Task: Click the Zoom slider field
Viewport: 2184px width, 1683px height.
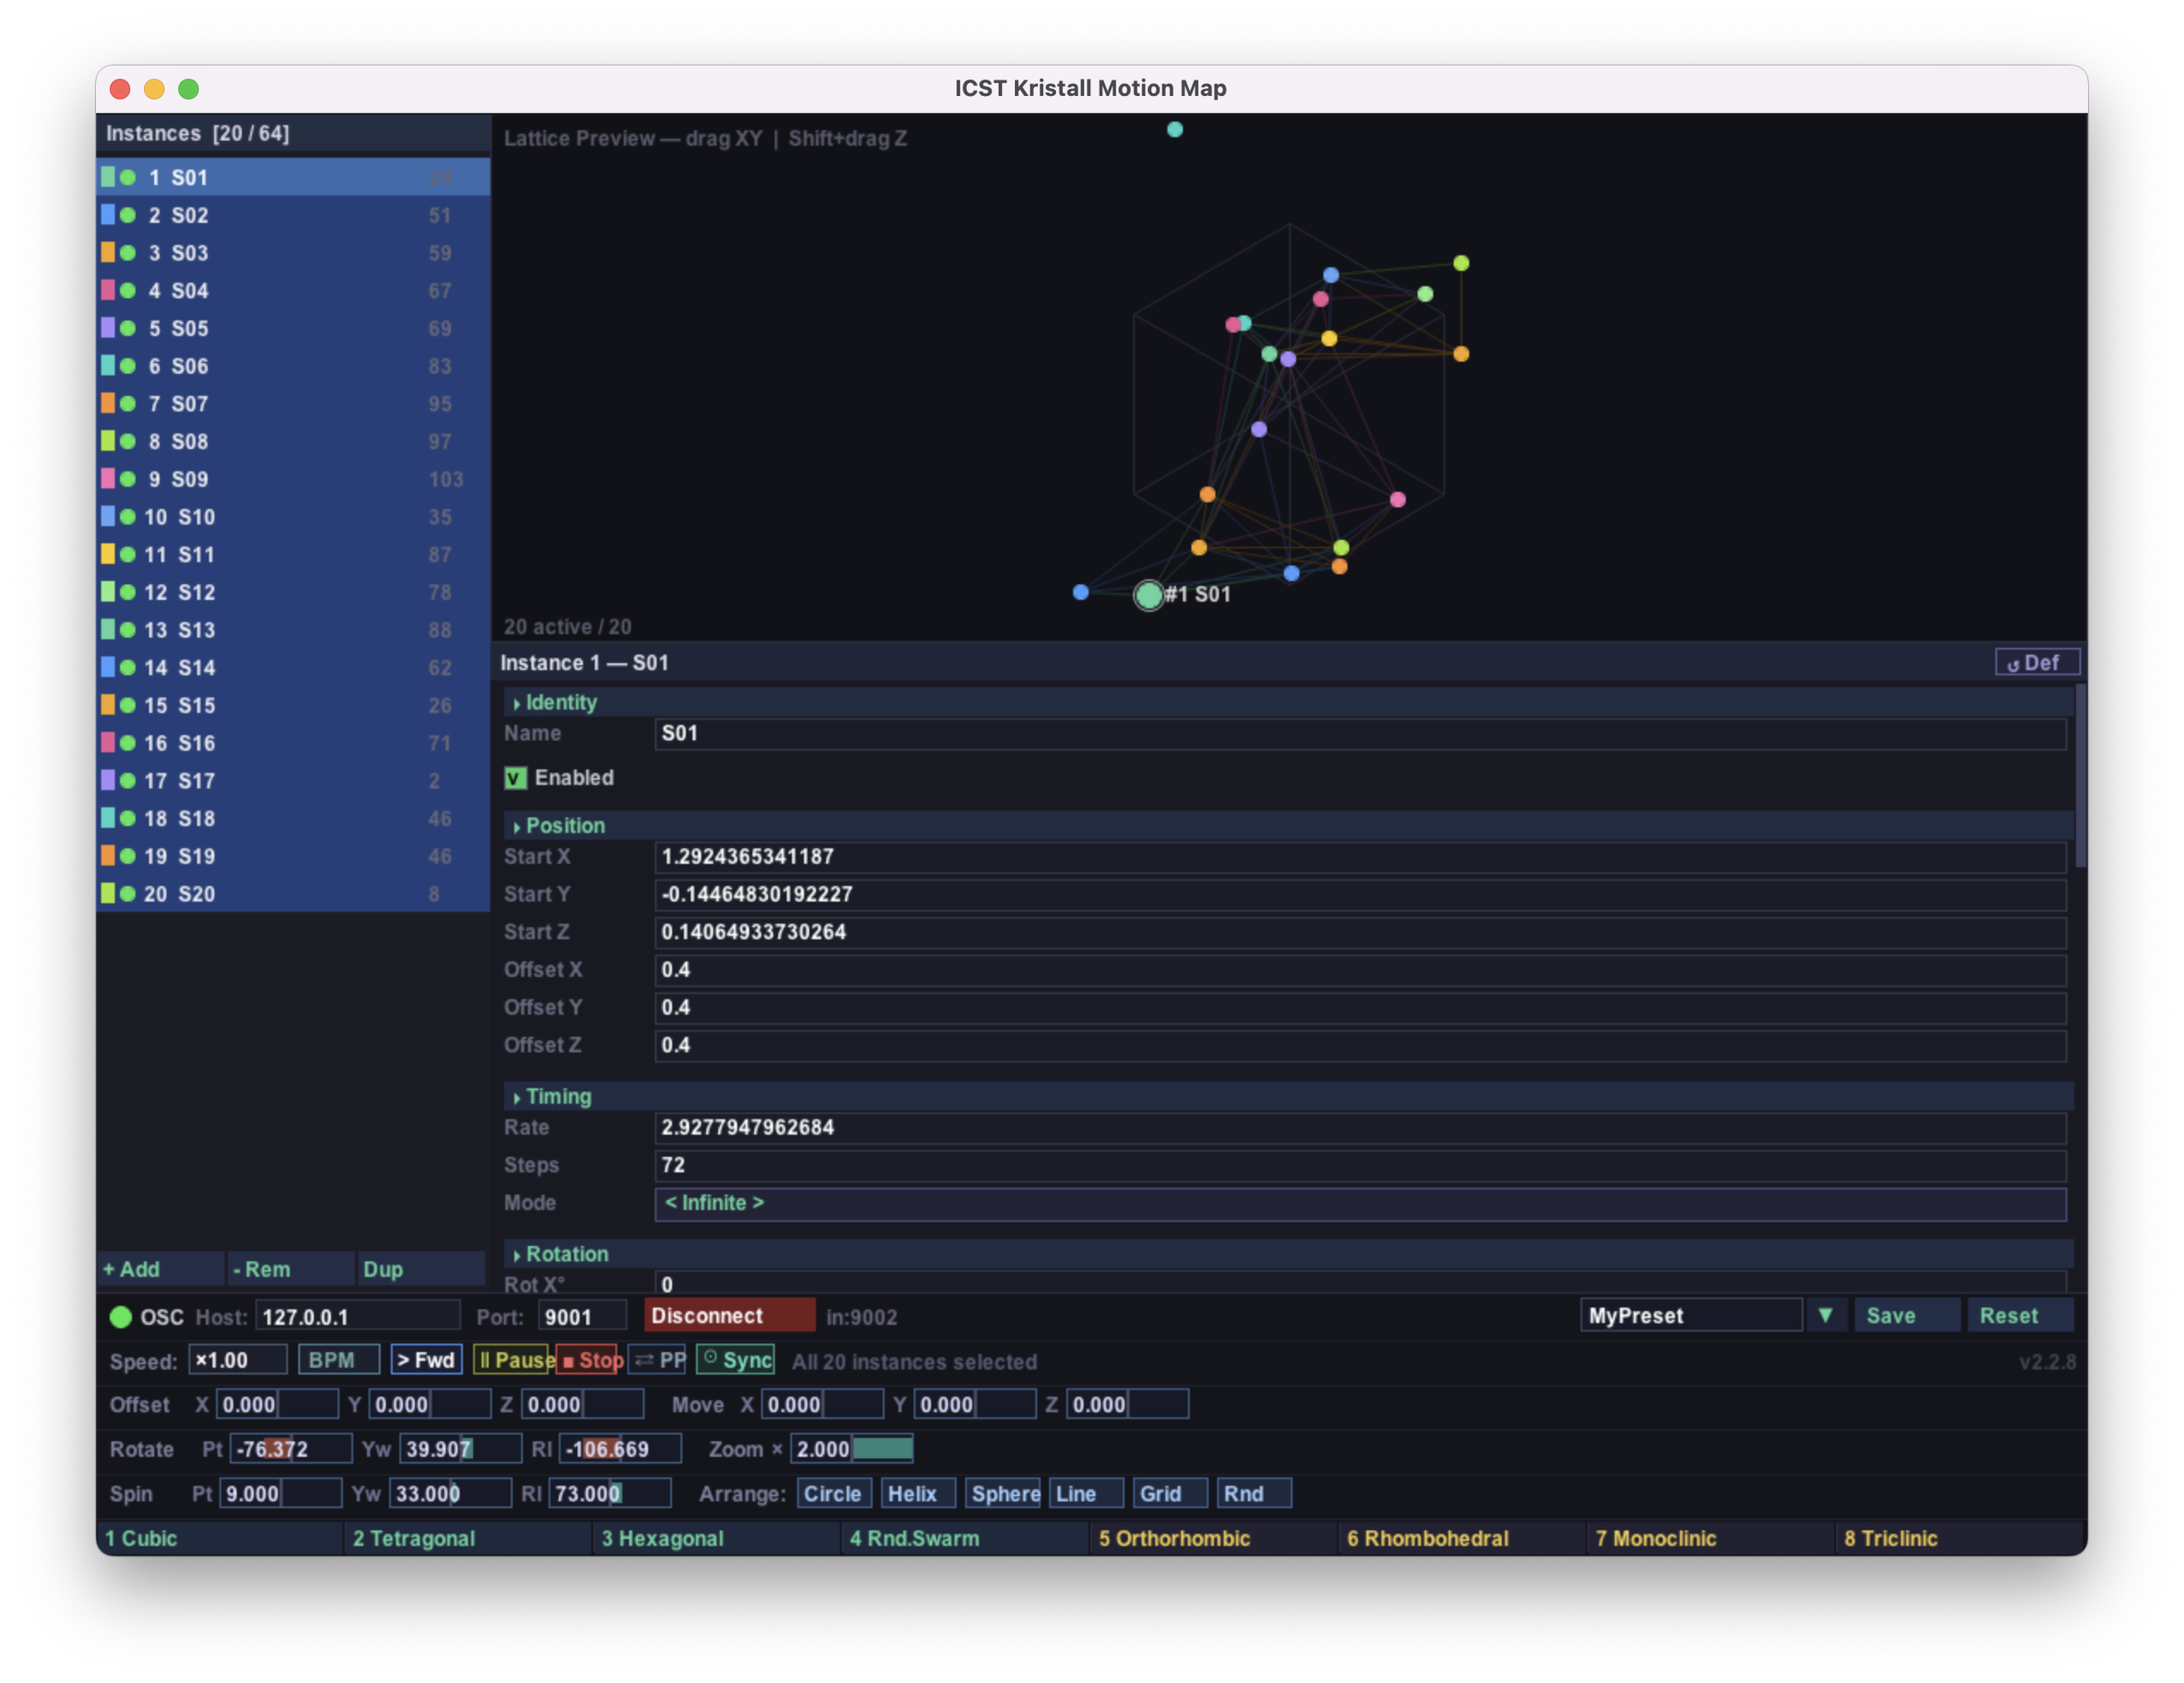Action: click(851, 1448)
